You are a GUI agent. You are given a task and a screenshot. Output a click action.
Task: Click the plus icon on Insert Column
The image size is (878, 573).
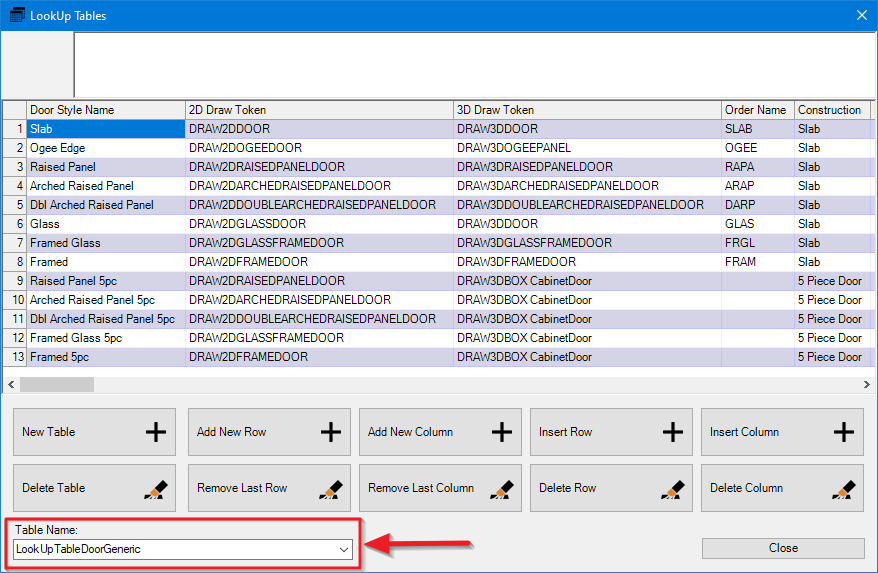(844, 432)
